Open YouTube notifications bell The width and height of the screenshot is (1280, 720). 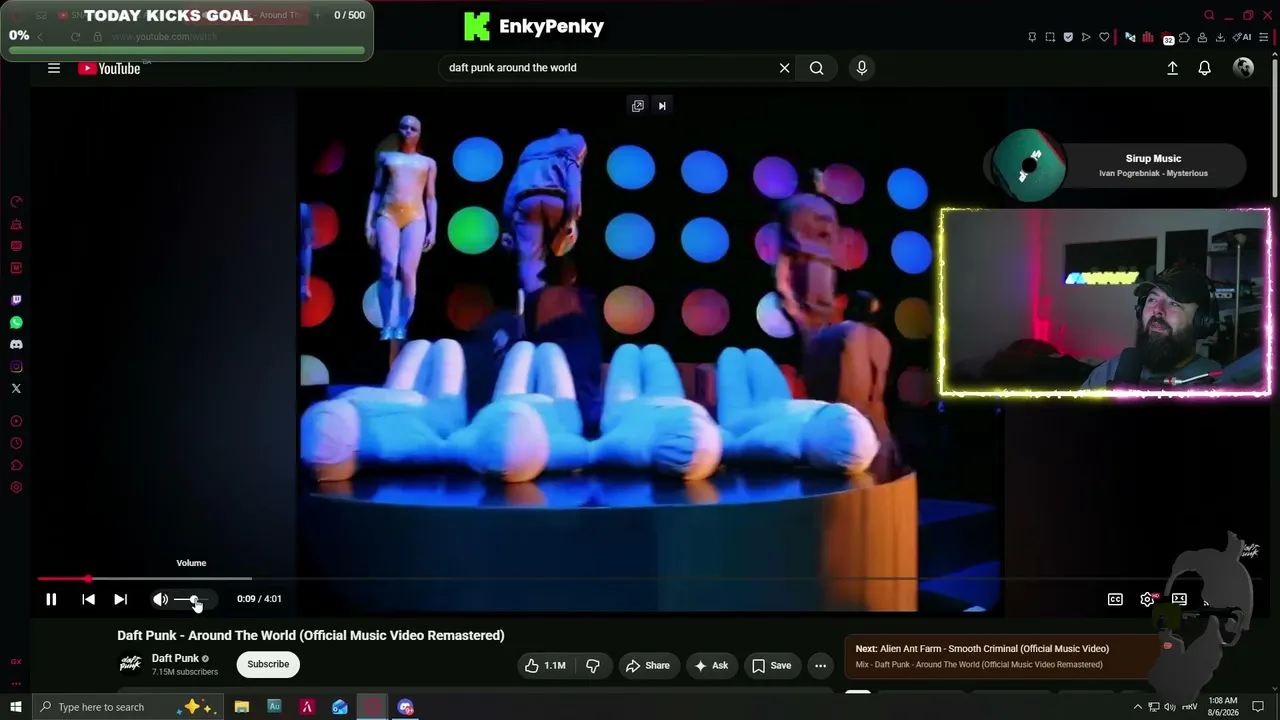click(x=1205, y=68)
